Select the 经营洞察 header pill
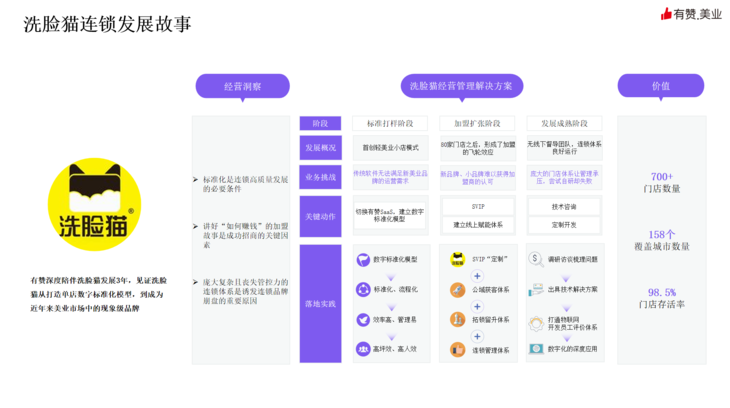The width and height of the screenshot is (730, 408). pos(235,87)
